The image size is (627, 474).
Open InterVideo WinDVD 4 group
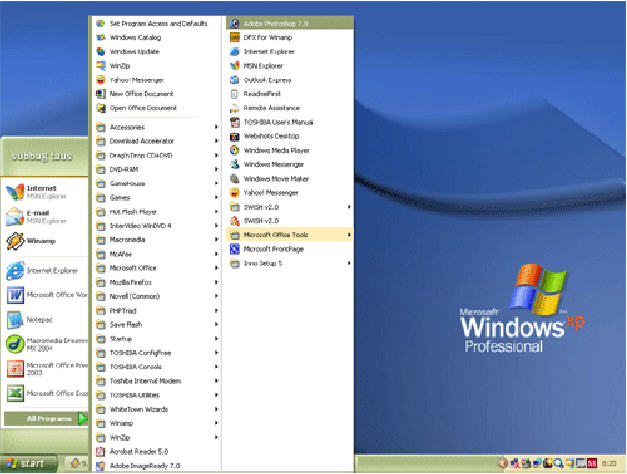pos(156,226)
